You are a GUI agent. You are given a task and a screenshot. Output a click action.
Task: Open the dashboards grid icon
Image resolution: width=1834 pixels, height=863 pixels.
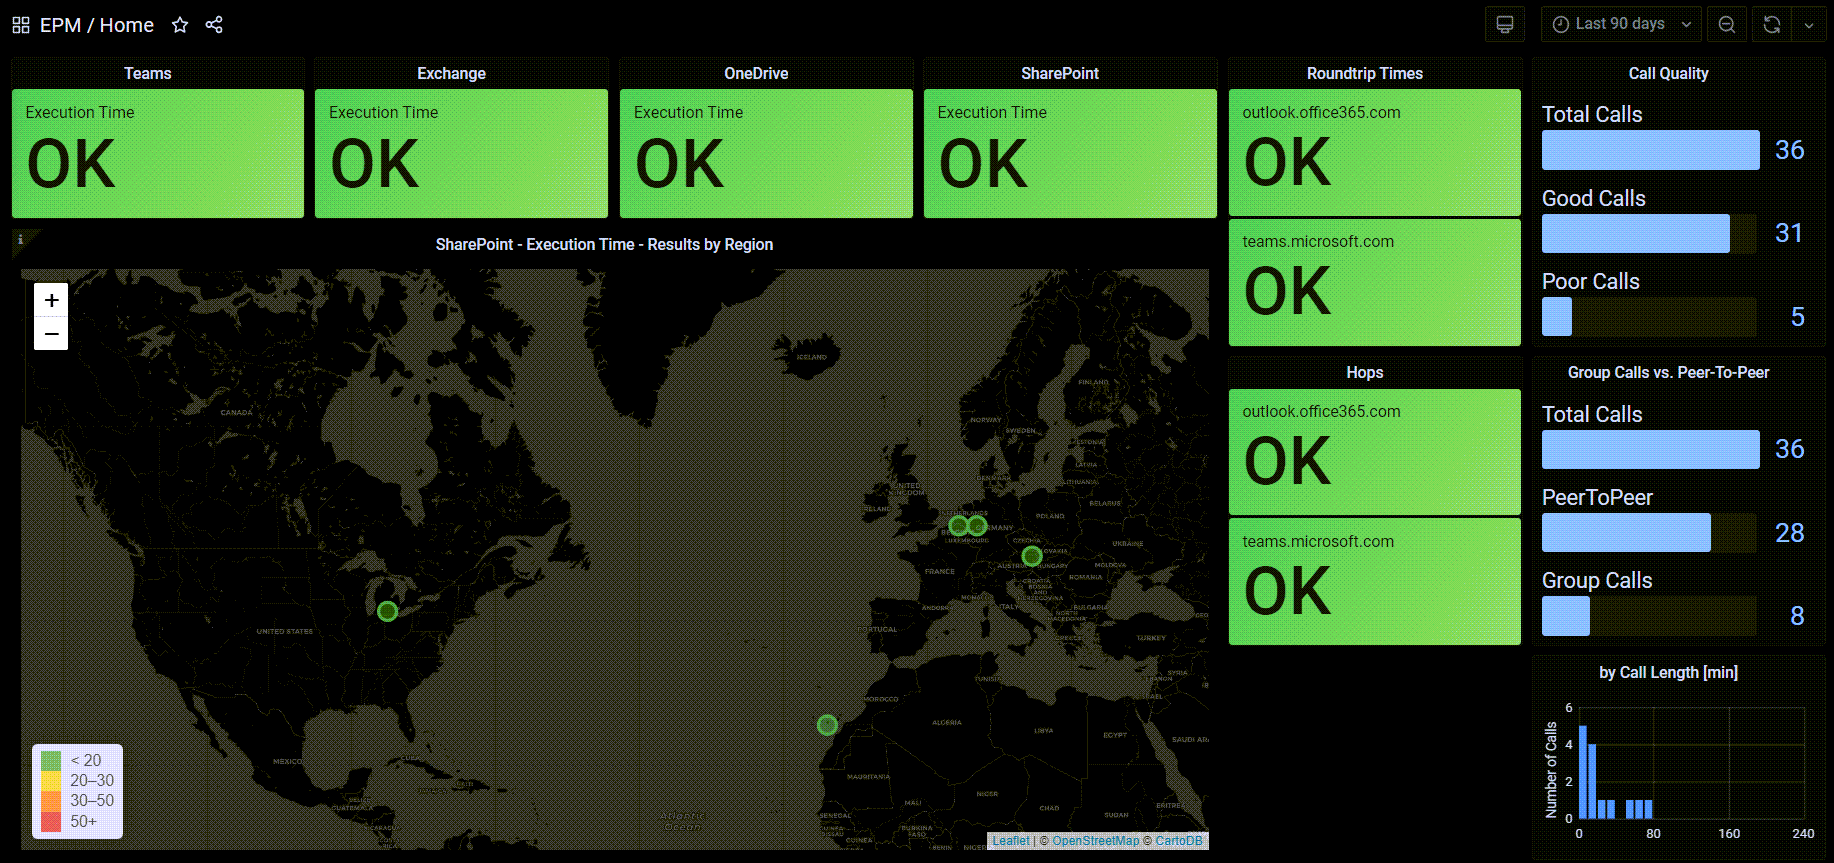[21, 25]
